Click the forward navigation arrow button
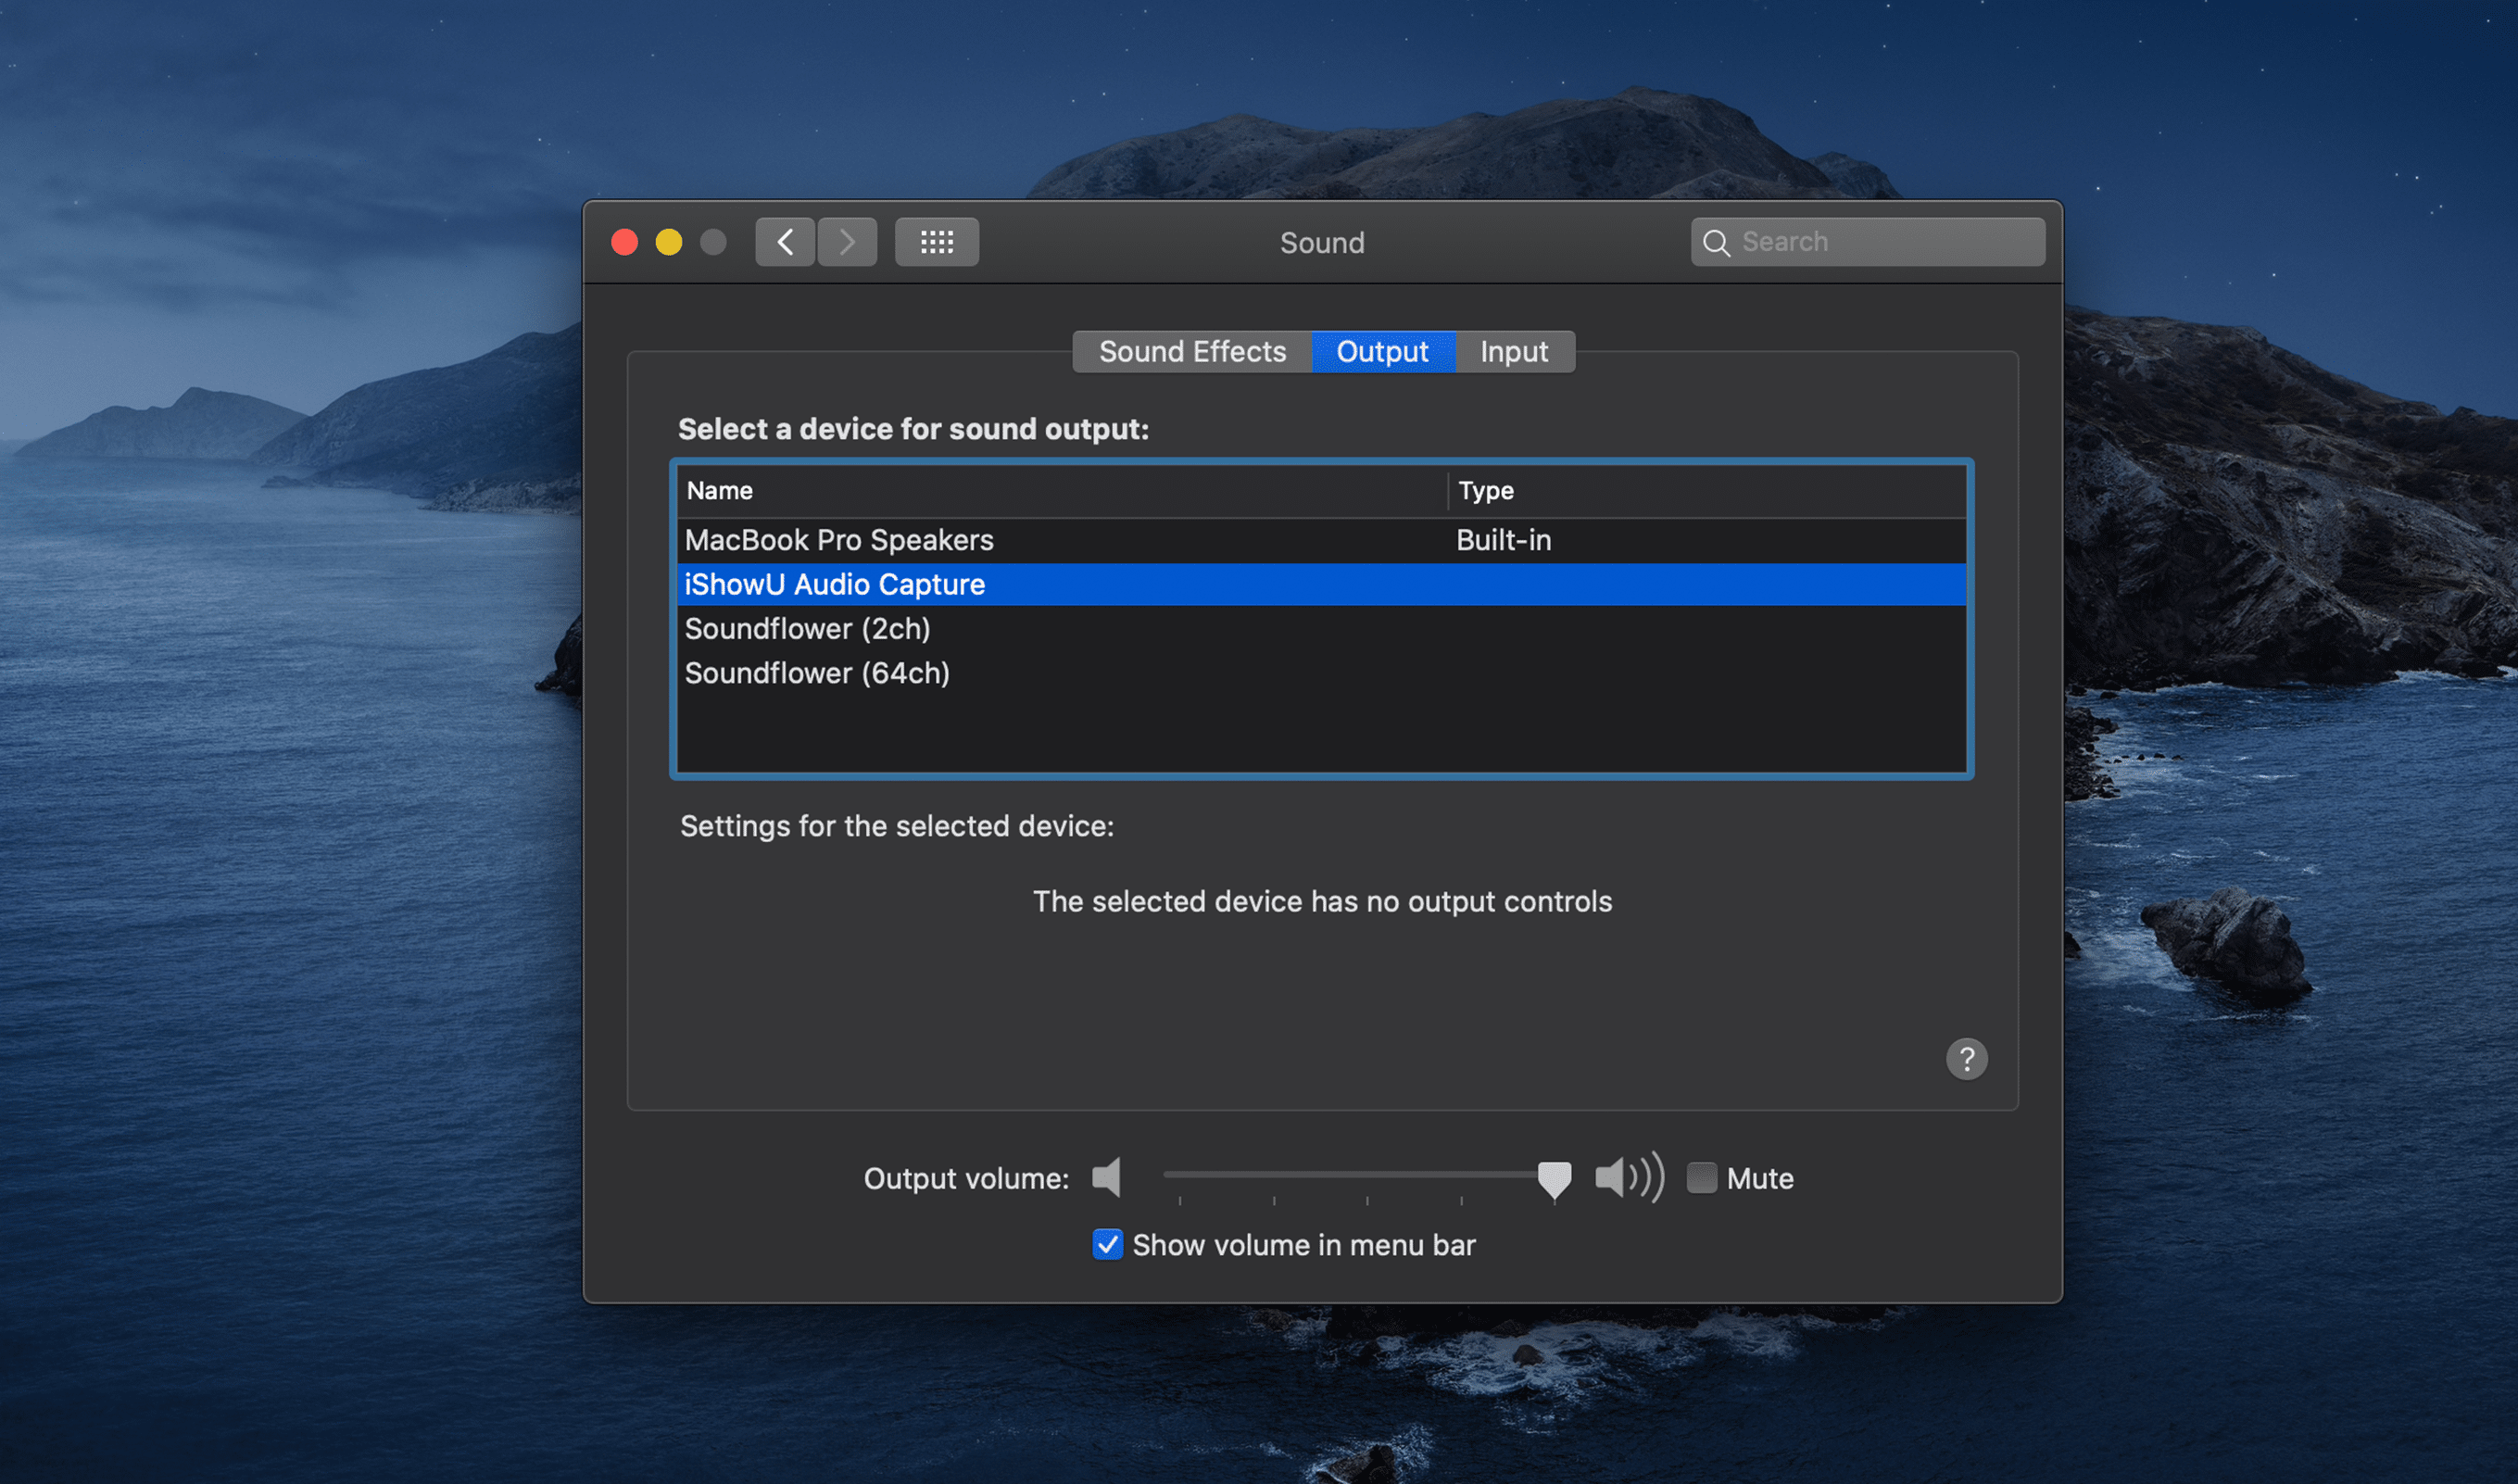 click(x=847, y=242)
